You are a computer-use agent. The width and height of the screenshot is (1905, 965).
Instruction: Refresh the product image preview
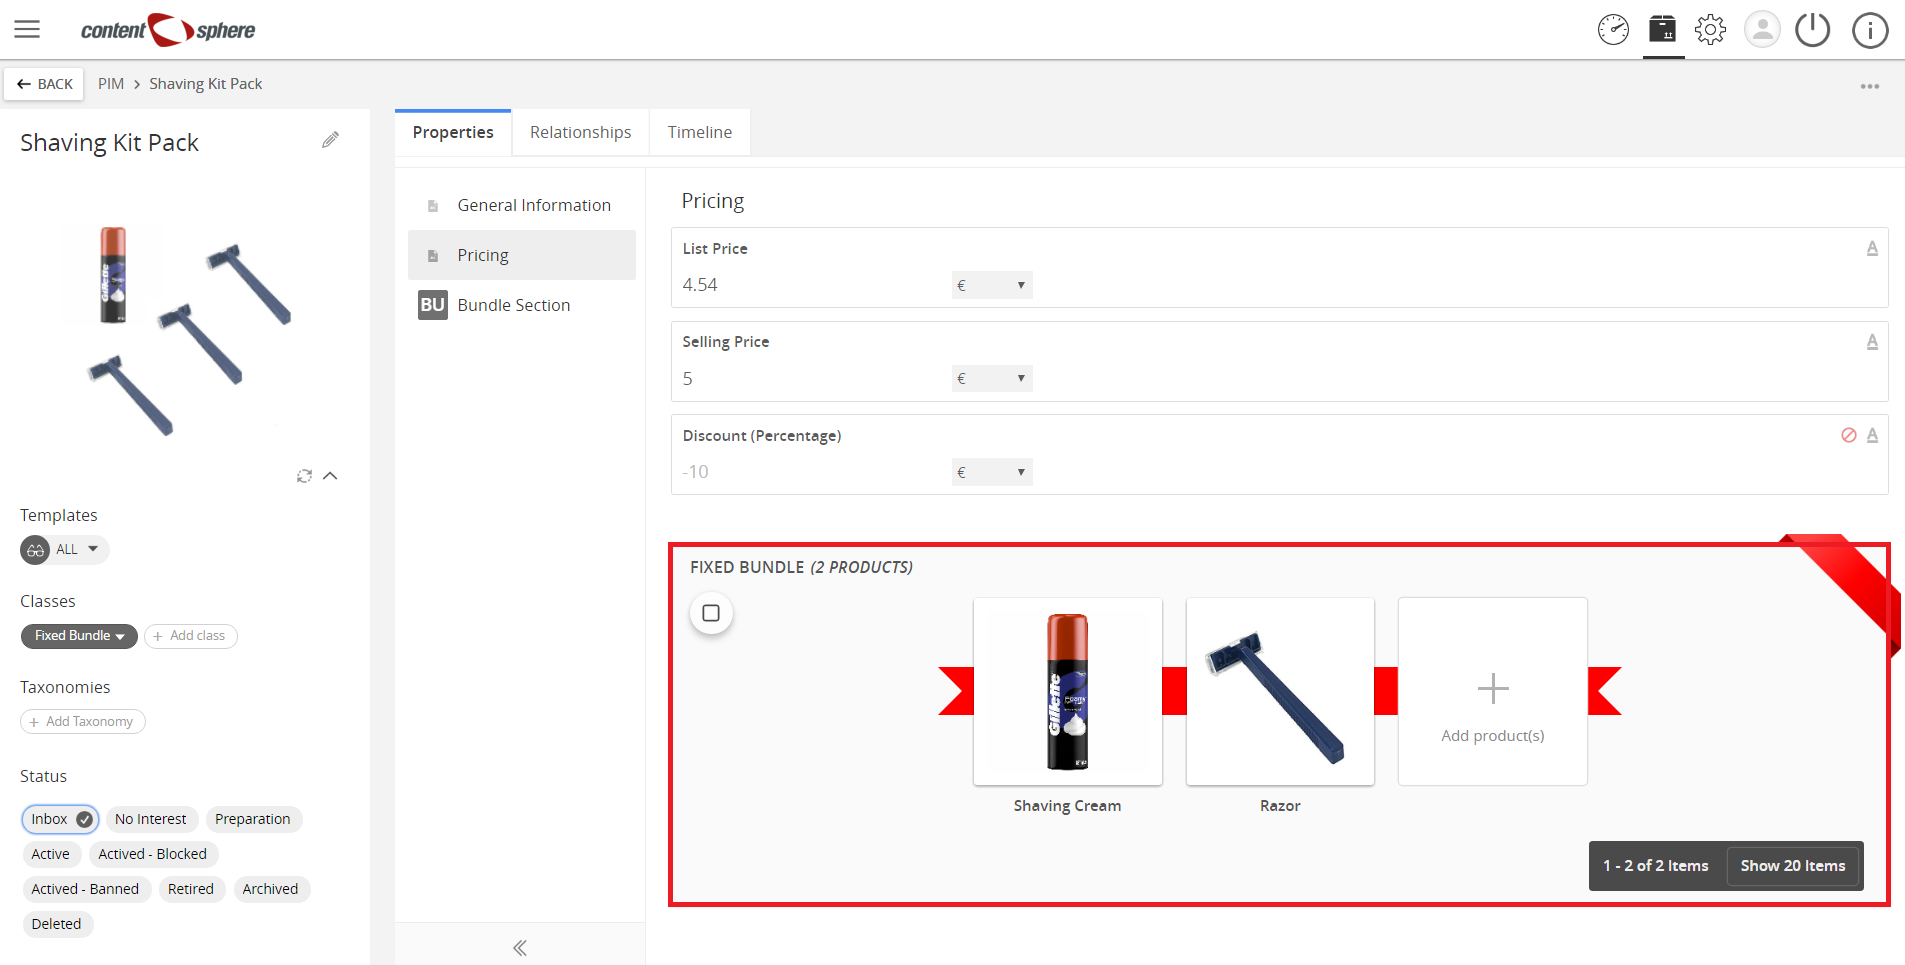(x=304, y=476)
